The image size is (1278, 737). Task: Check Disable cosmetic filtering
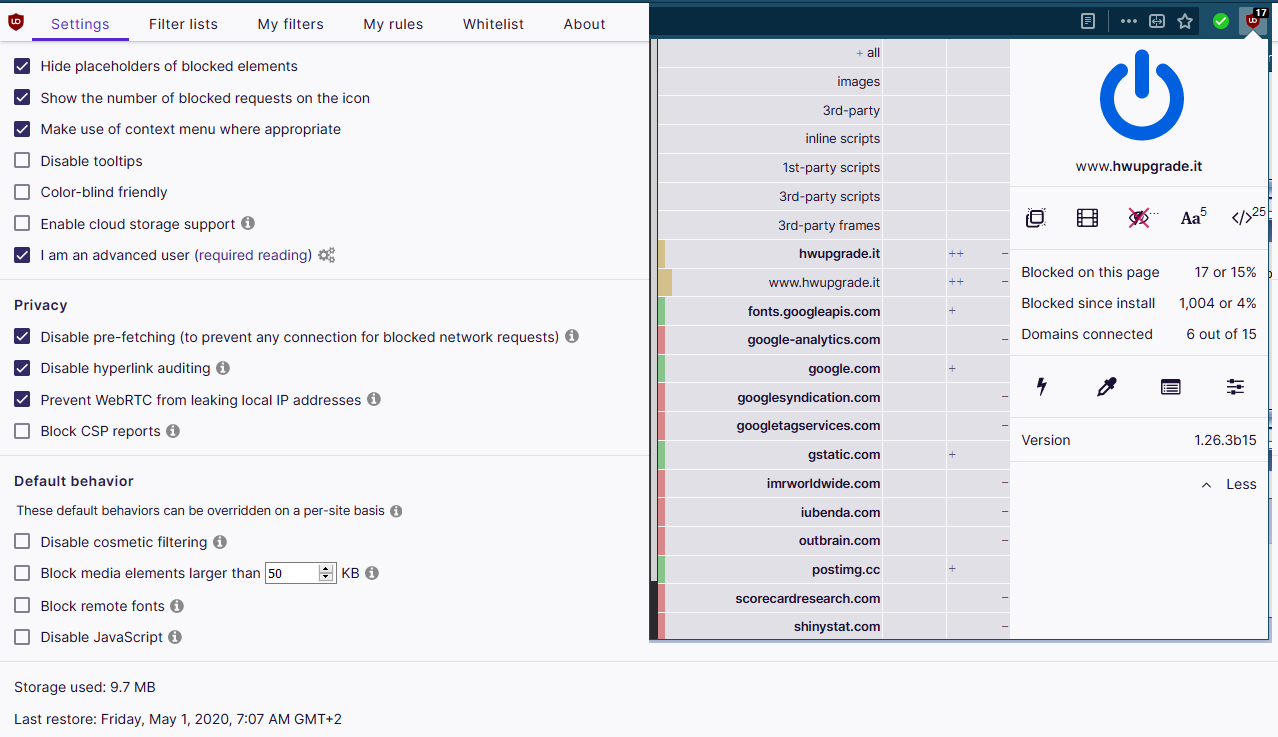pos(22,542)
